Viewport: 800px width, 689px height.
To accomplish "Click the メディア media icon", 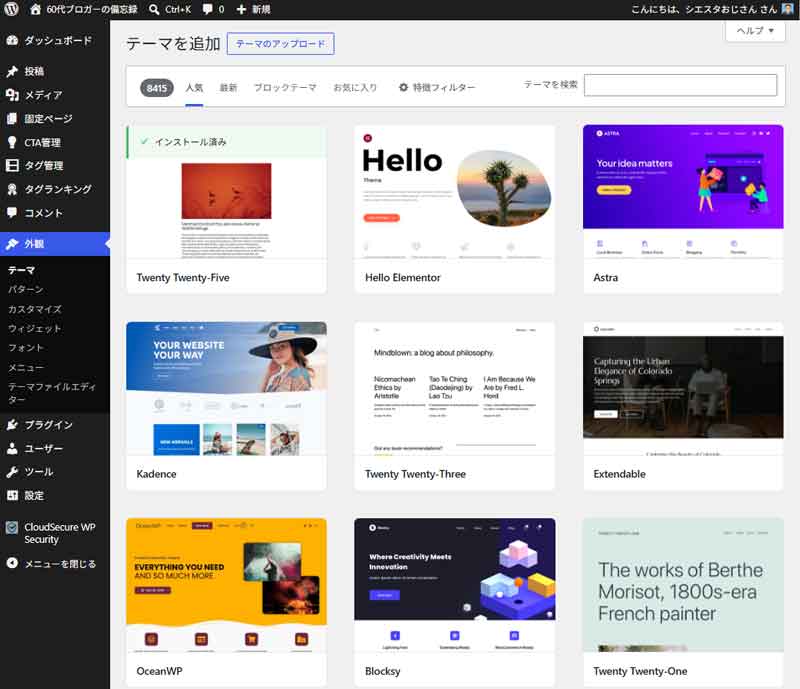I will (12, 94).
